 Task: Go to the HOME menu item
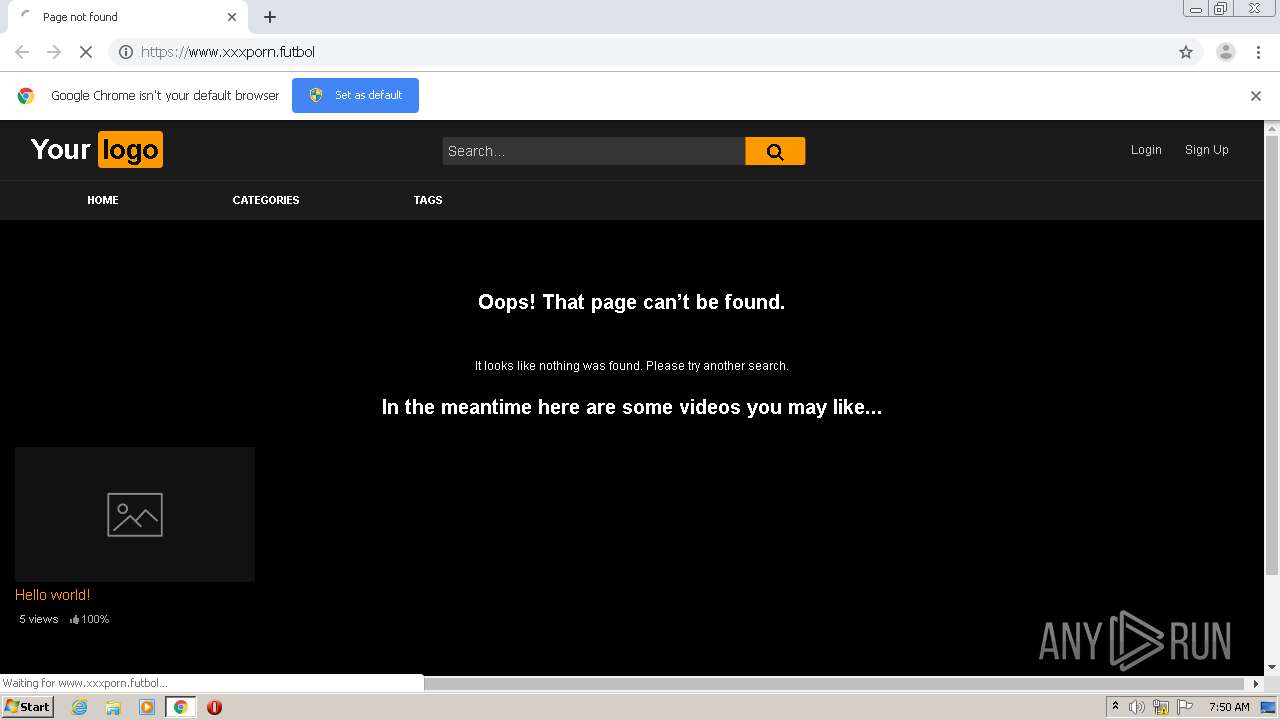click(103, 200)
